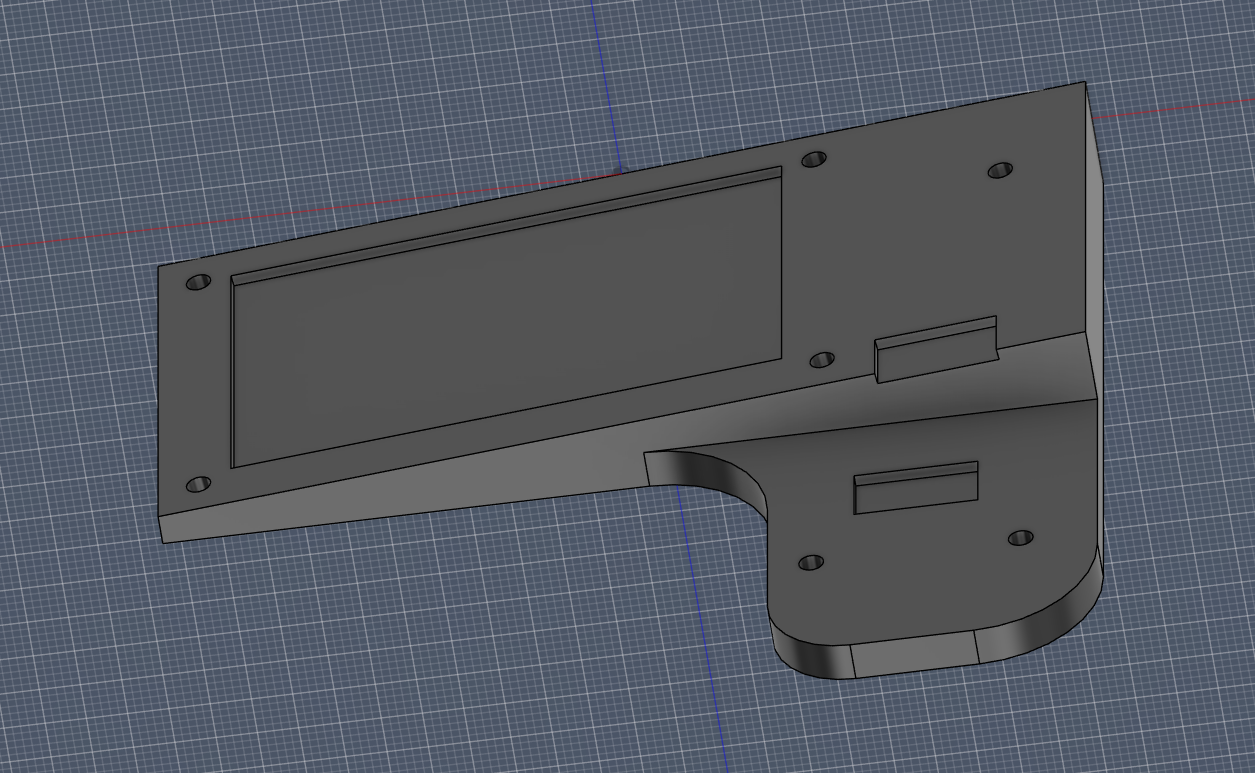Select the hole nearest the plate's top-right corner
This screenshot has height=773, width=1255.
point(1000,171)
